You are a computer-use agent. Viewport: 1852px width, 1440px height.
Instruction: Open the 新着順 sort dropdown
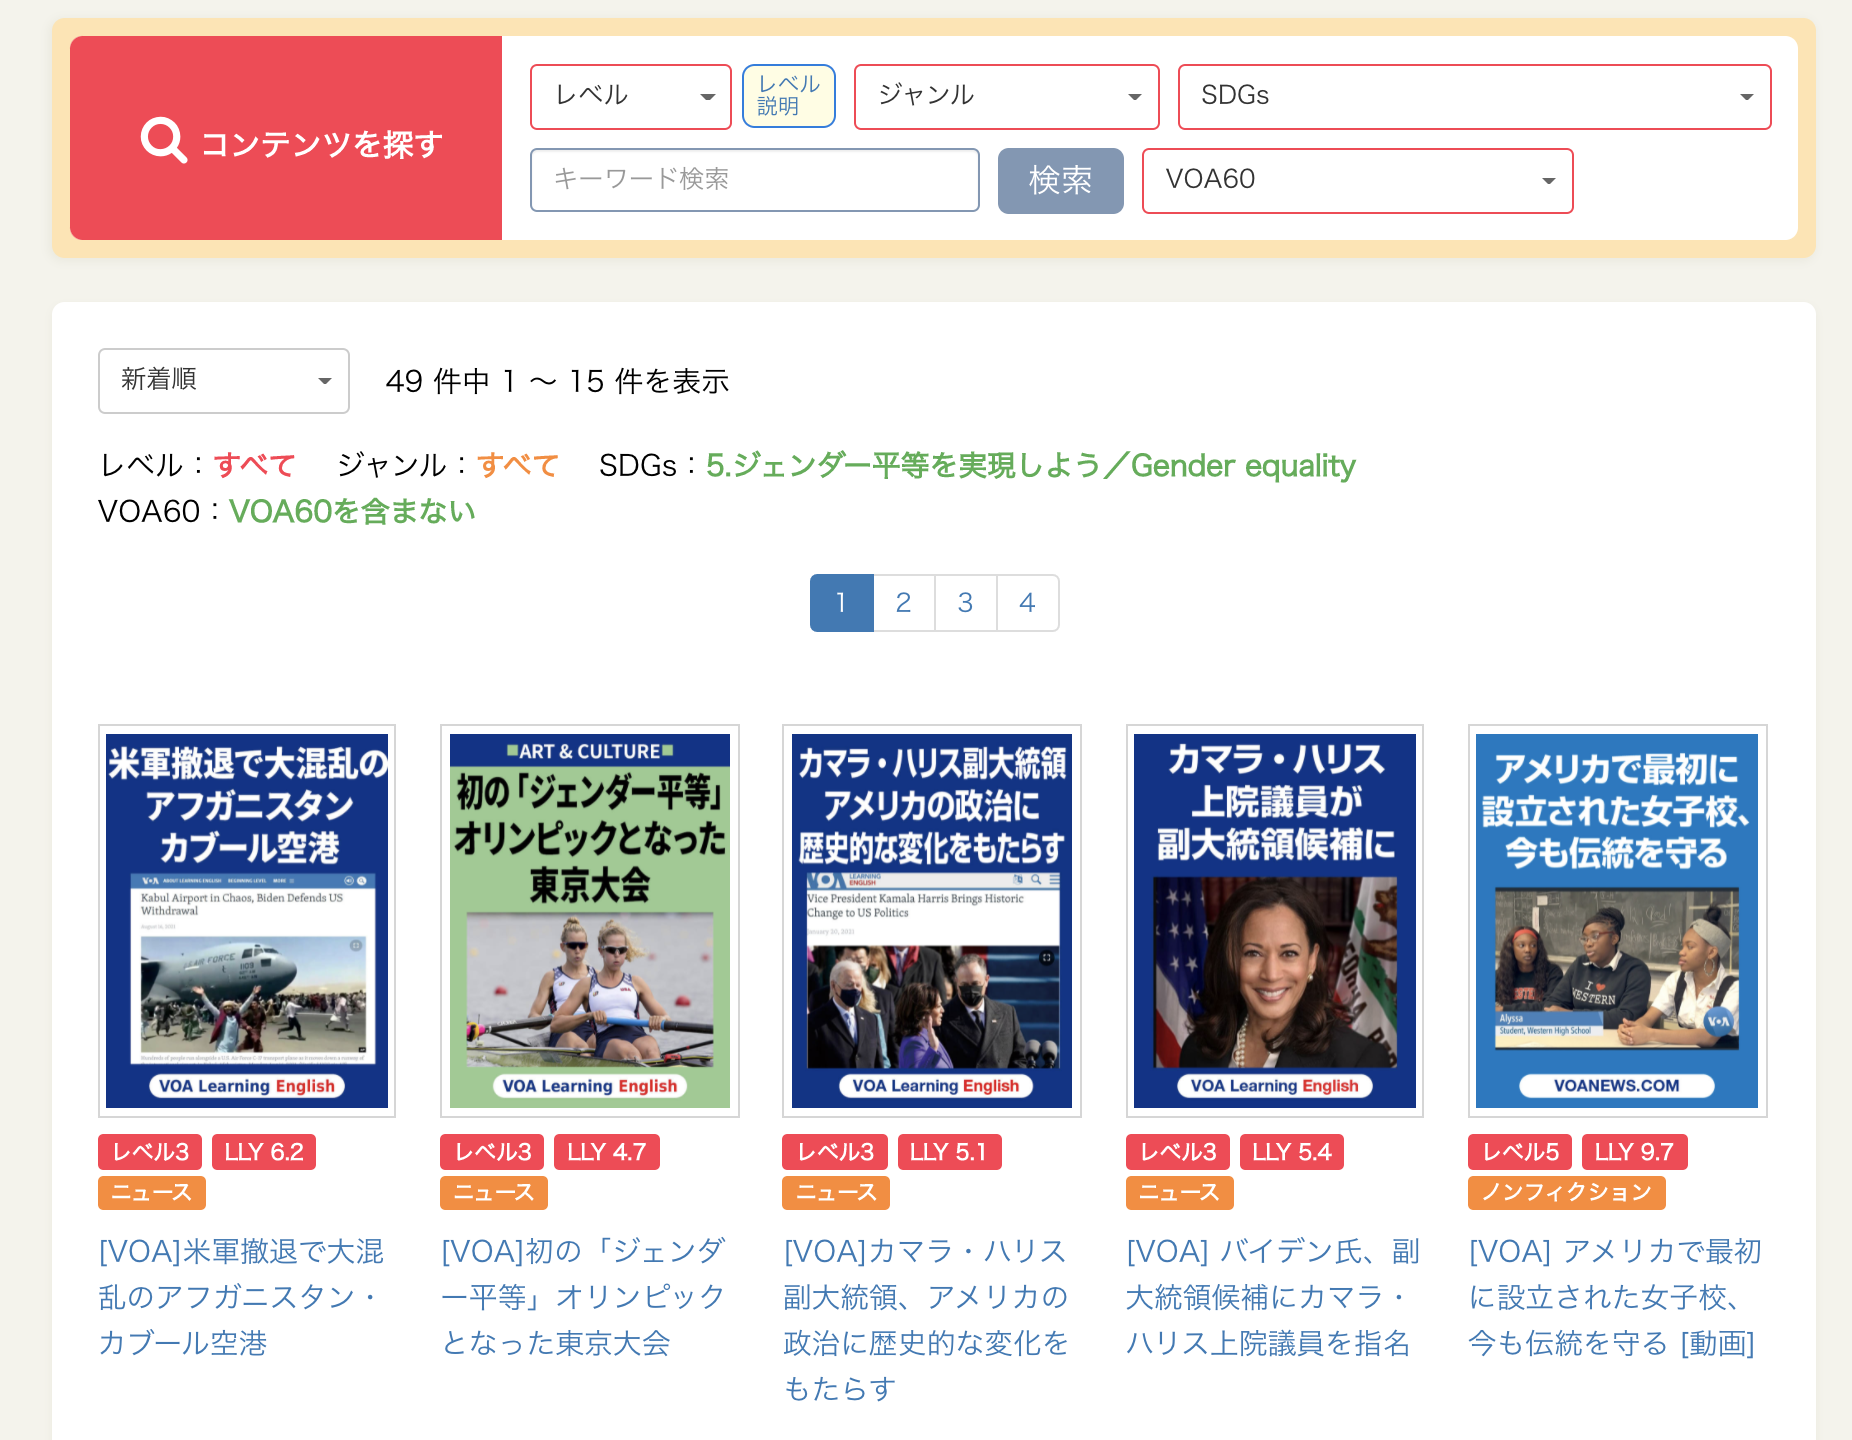pos(224,380)
